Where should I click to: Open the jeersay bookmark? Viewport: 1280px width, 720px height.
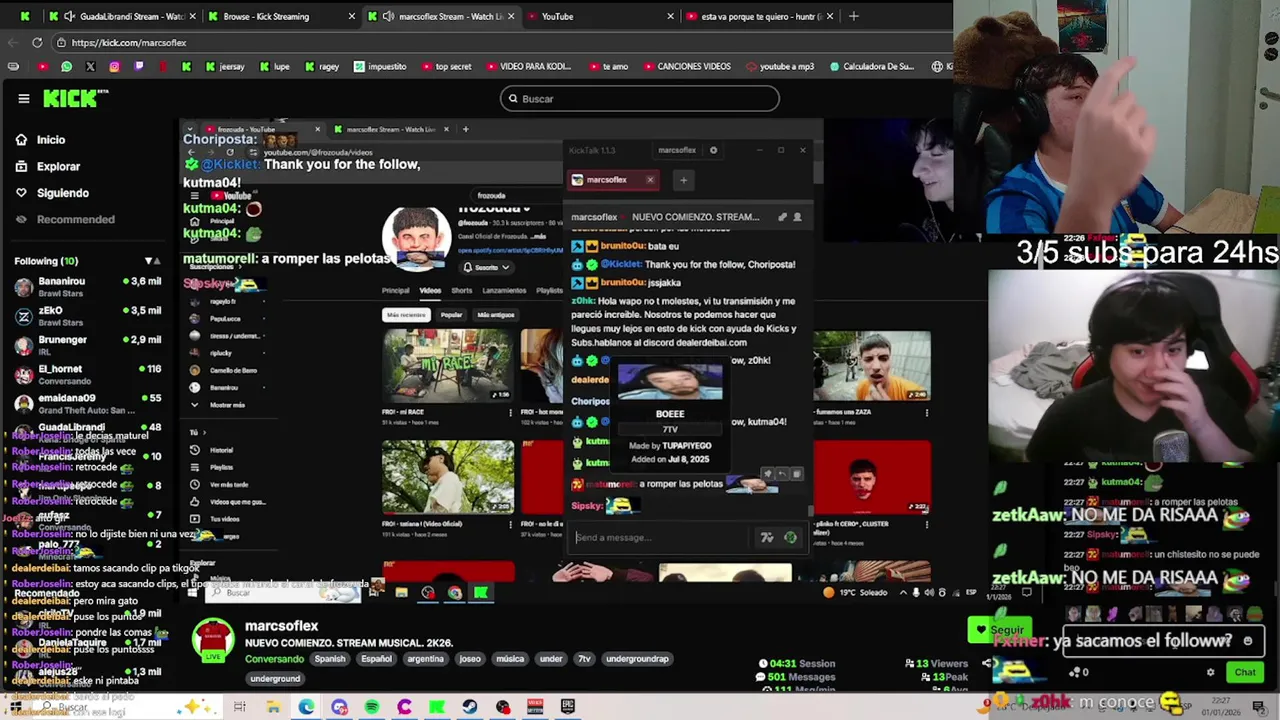224,66
